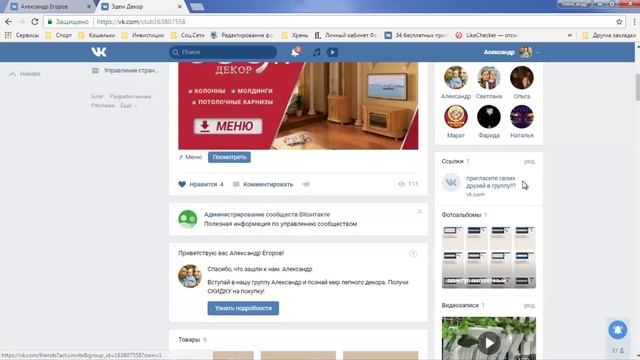Open Chrome menu three dots
640x360 pixels.
634,22
